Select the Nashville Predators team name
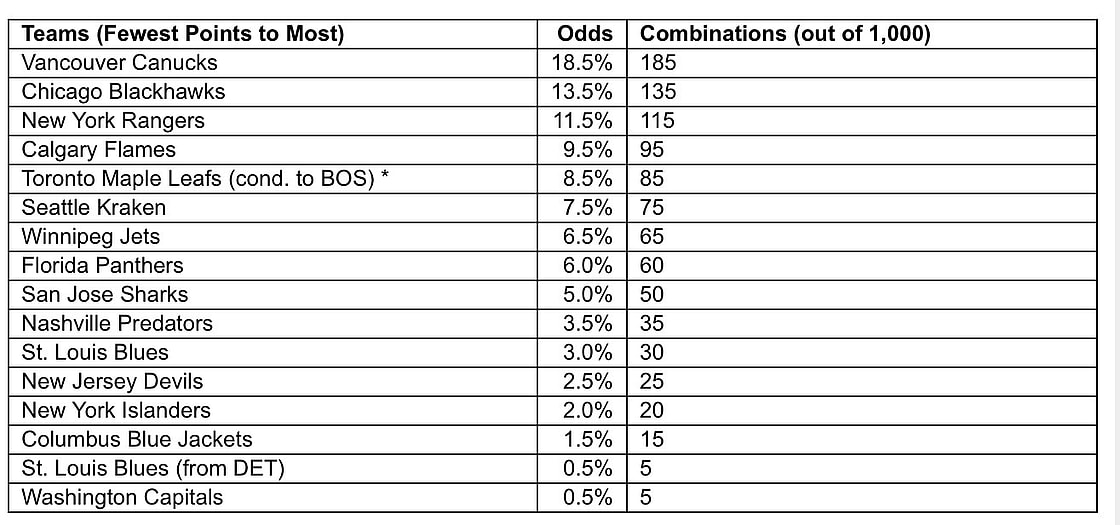The height and width of the screenshot is (525, 1120). pyautogui.click(x=117, y=324)
